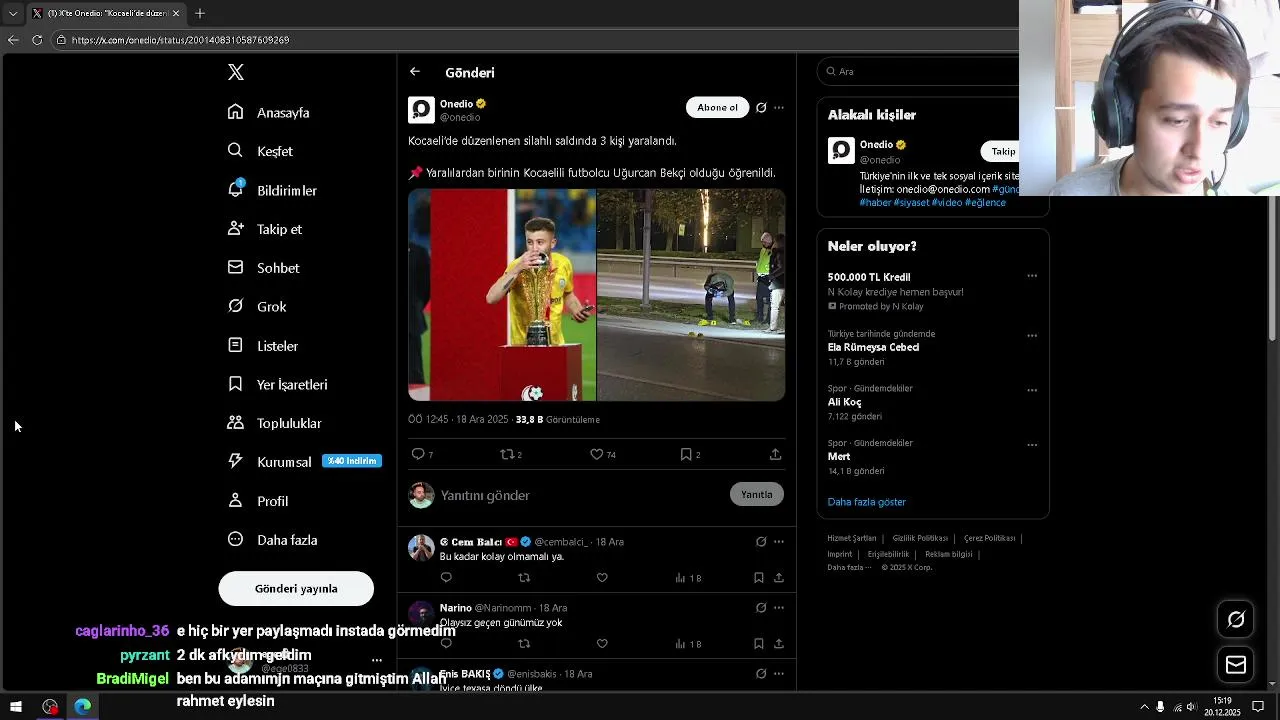Click the X logo in the sidebar

pos(236,72)
